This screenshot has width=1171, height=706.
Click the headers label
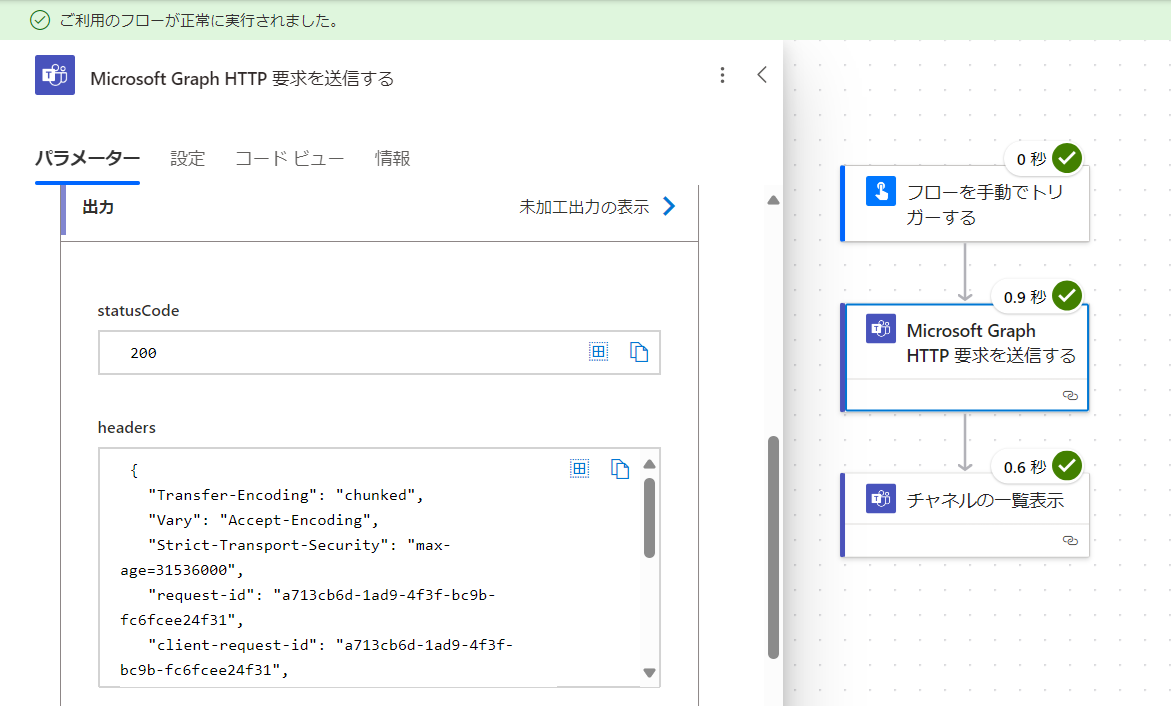(x=127, y=427)
